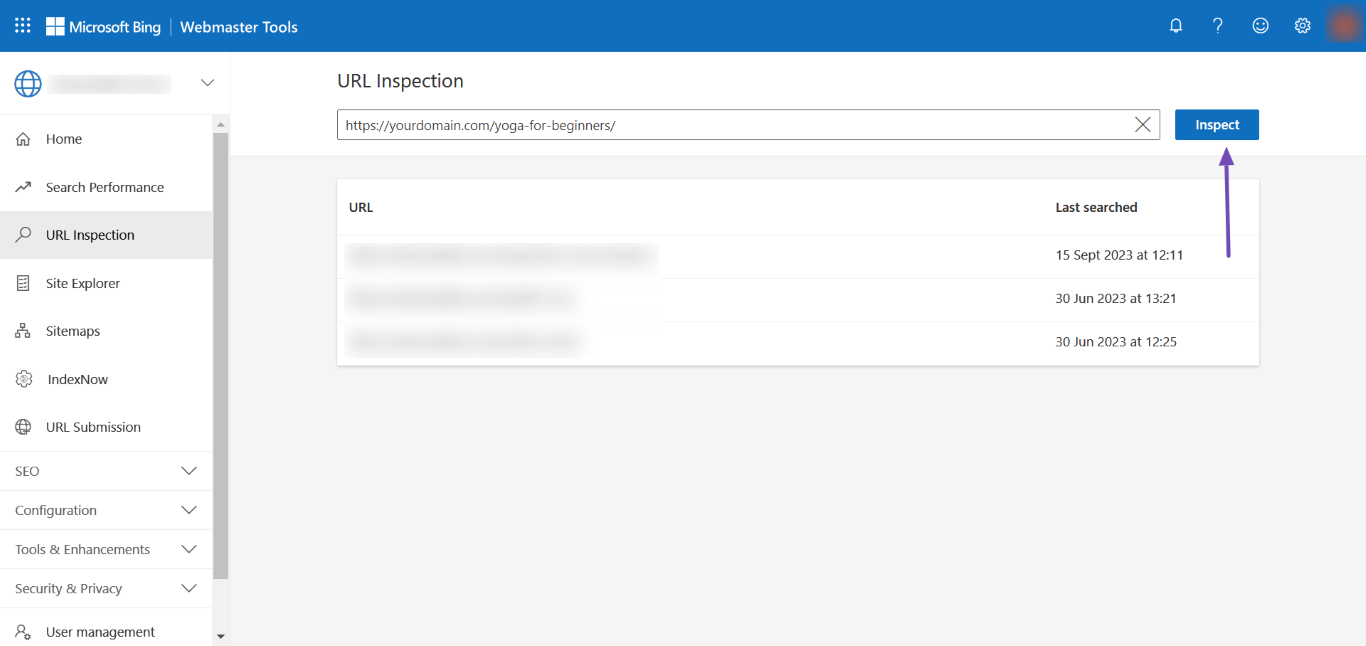Click the URL Submission globe icon
This screenshot has width=1366, height=646.
tap(23, 427)
